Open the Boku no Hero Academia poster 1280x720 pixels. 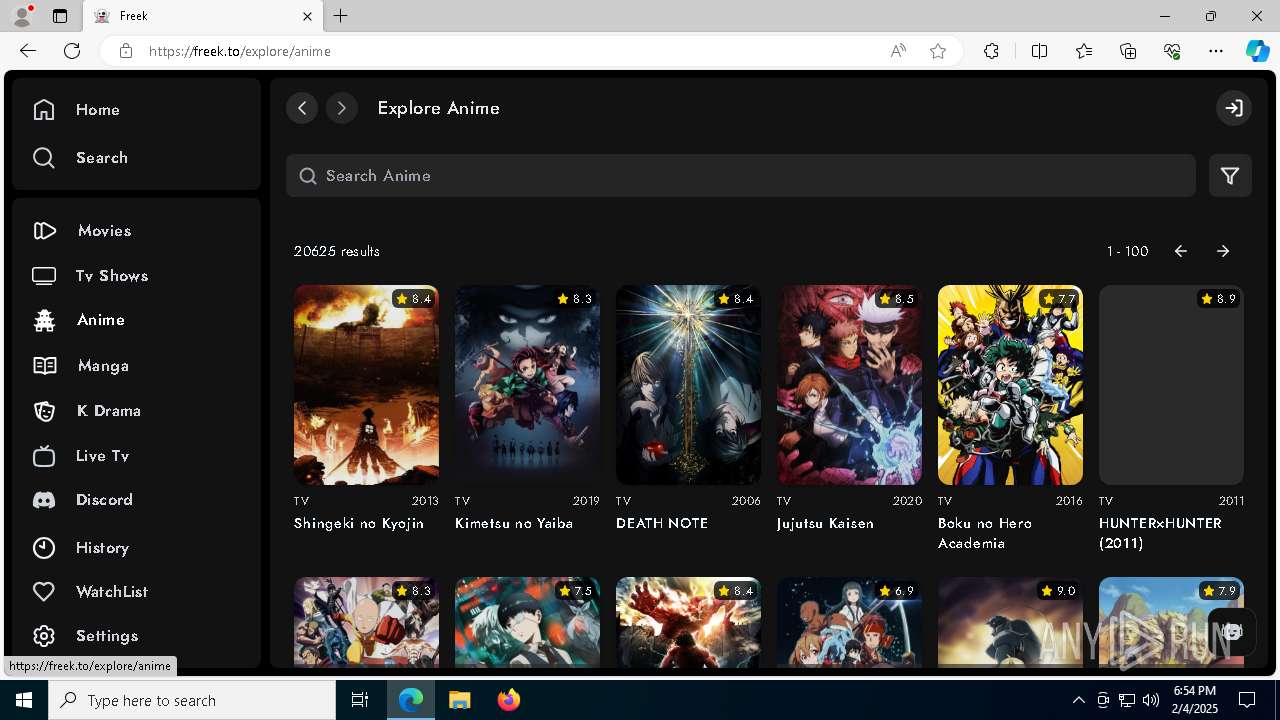pyautogui.click(x=1010, y=385)
